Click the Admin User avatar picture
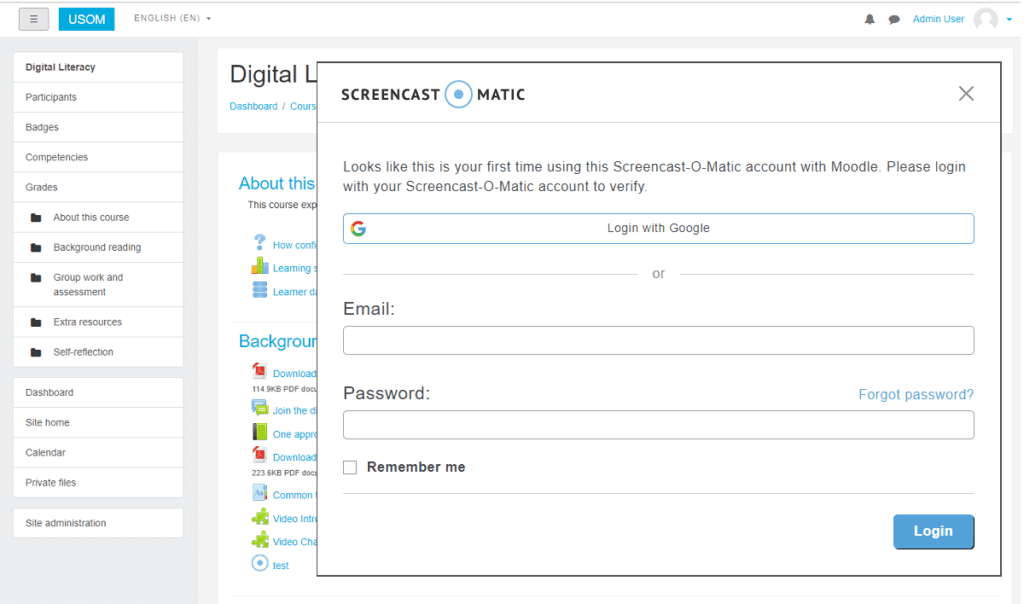The width and height of the screenshot is (1024, 604). pos(985,19)
